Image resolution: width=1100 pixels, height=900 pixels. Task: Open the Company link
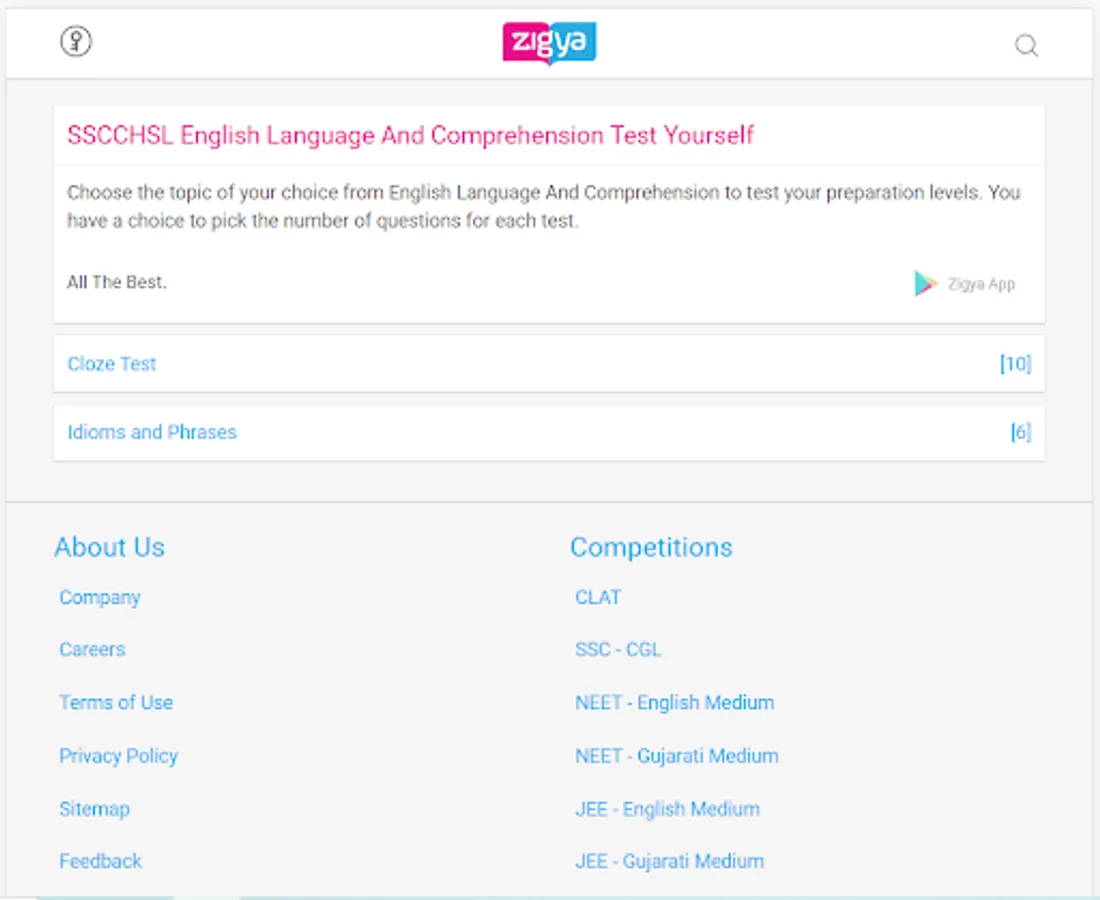(x=100, y=598)
